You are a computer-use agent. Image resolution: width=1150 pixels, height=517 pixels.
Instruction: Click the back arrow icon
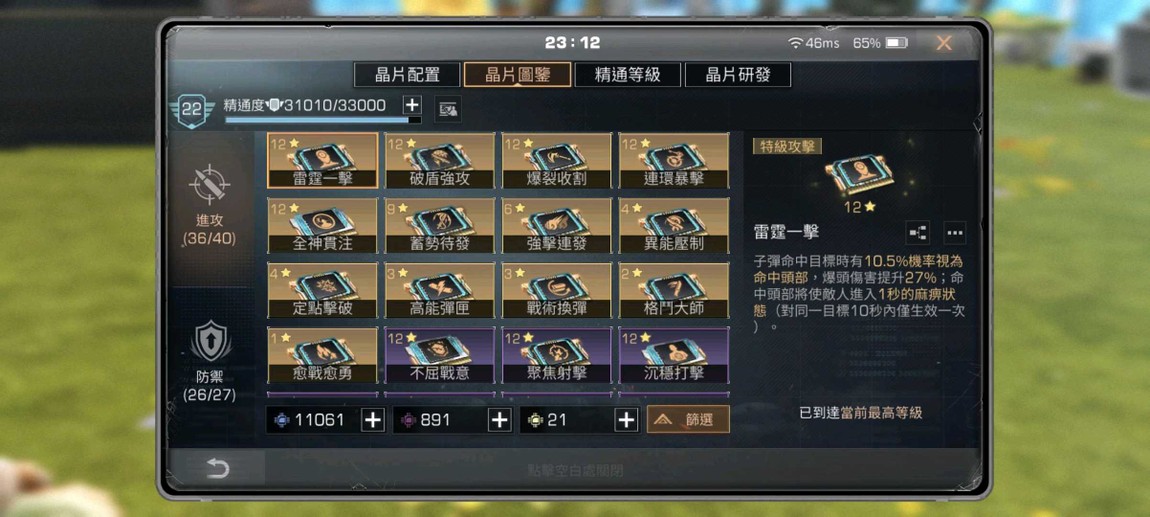[217, 468]
